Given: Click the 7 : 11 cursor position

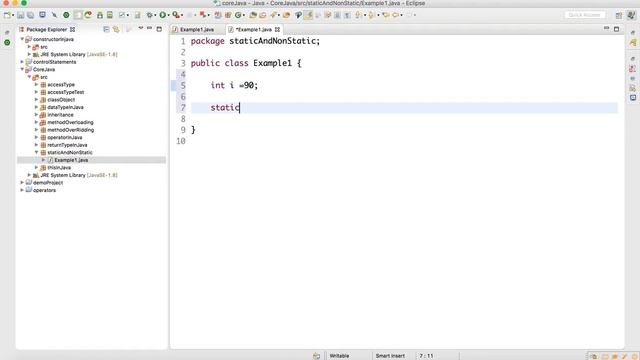Looking at the screenshot, I should coord(426,356).
